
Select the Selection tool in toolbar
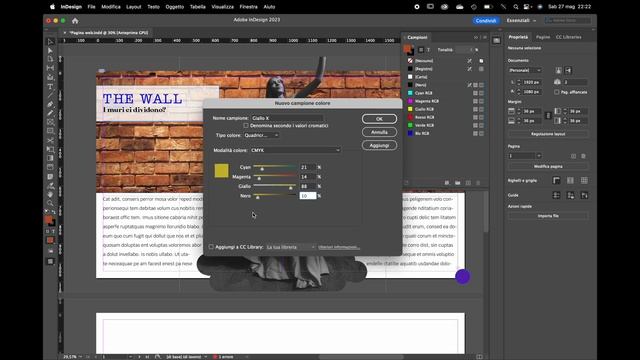coord(50,42)
